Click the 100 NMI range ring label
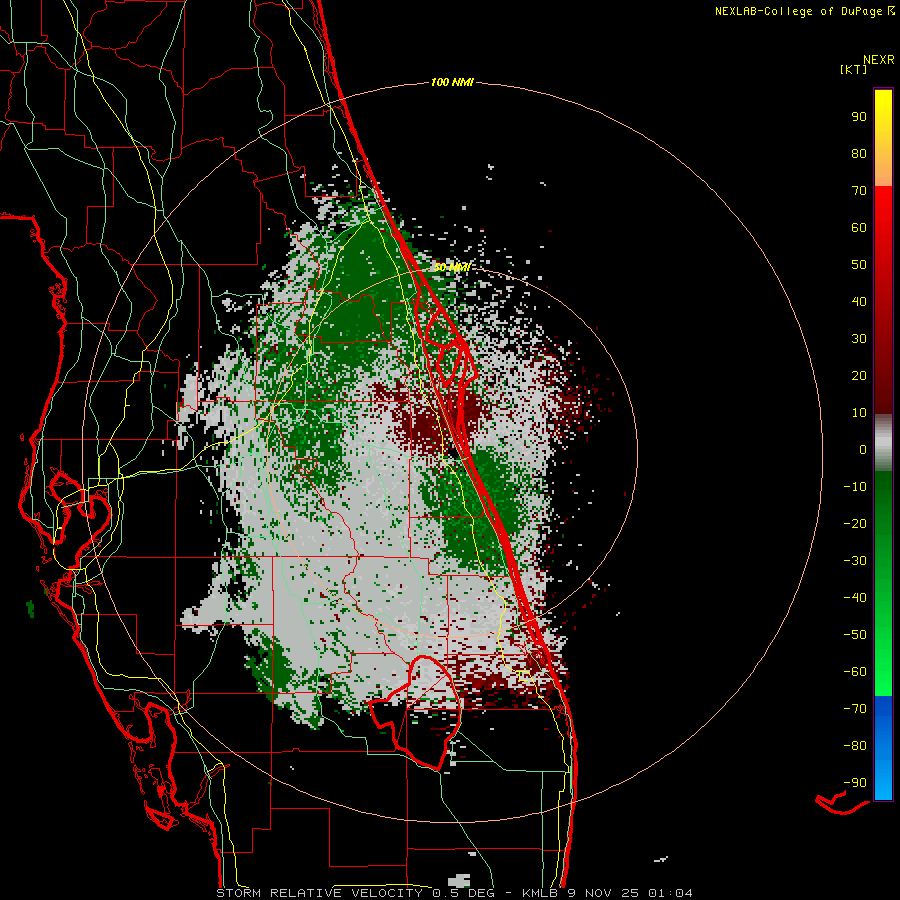 [x=452, y=83]
